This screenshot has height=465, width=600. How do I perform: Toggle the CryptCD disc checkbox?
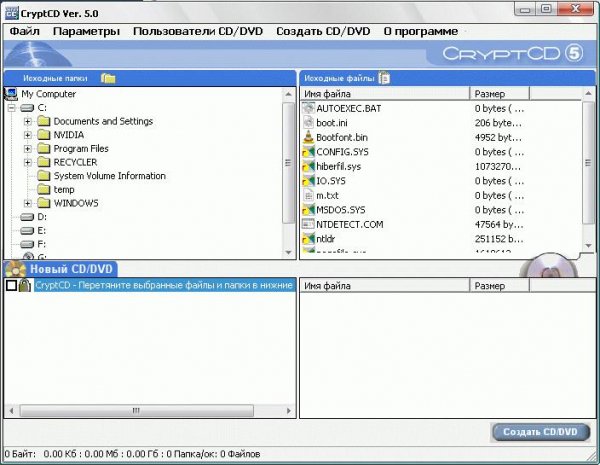tap(11, 285)
